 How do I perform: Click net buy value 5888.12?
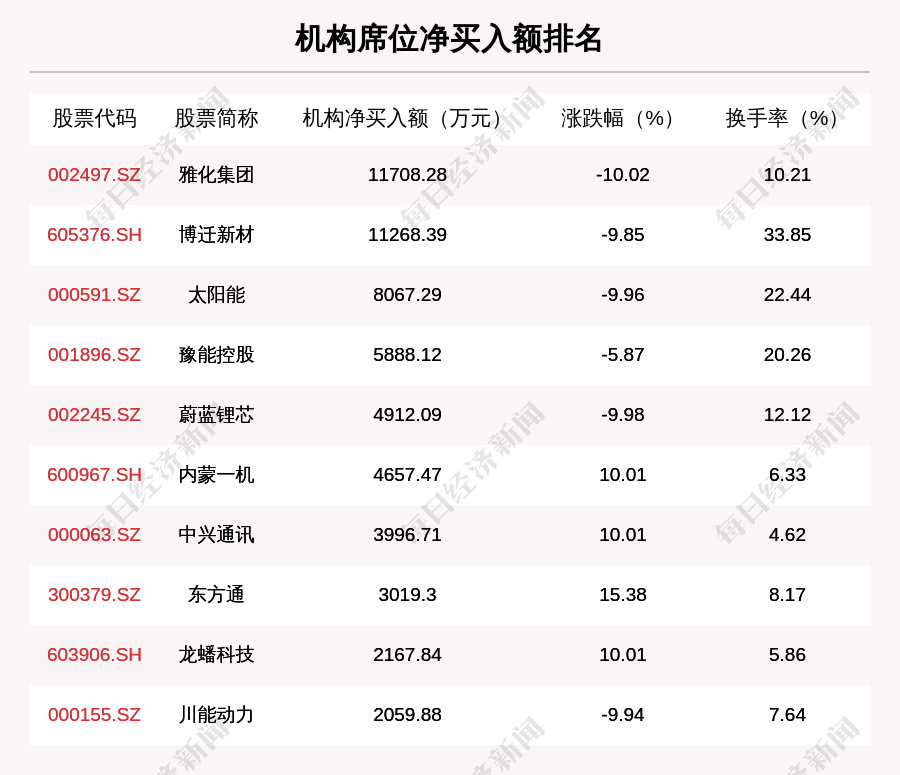click(x=407, y=355)
